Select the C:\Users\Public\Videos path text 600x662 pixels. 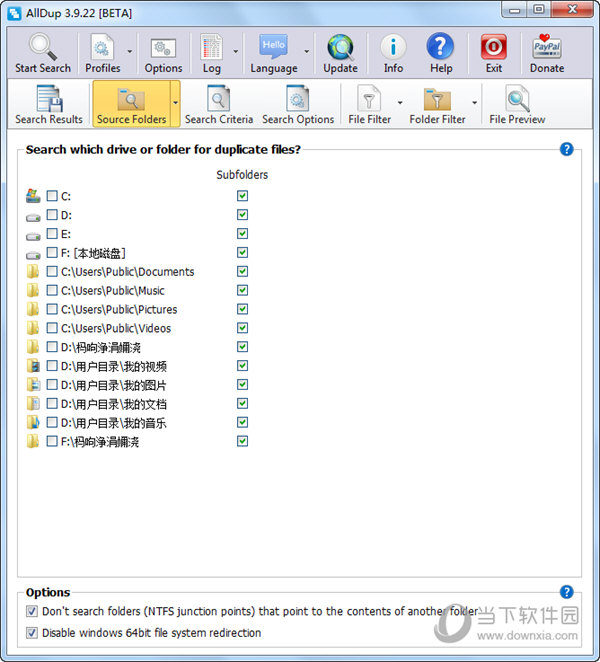click(x=116, y=328)
